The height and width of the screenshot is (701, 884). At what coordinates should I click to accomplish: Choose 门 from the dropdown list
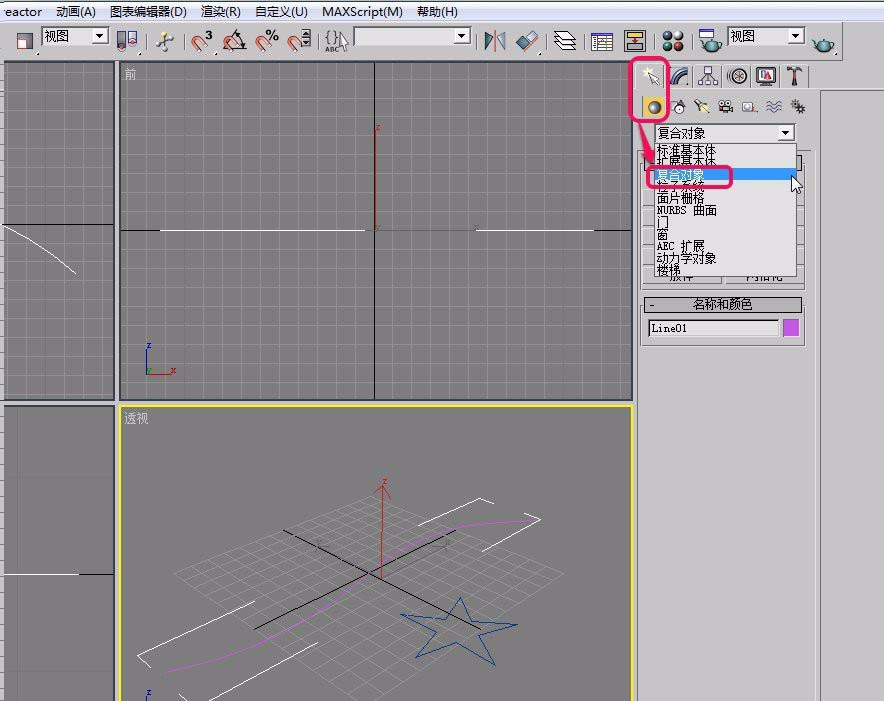point(663,222)
